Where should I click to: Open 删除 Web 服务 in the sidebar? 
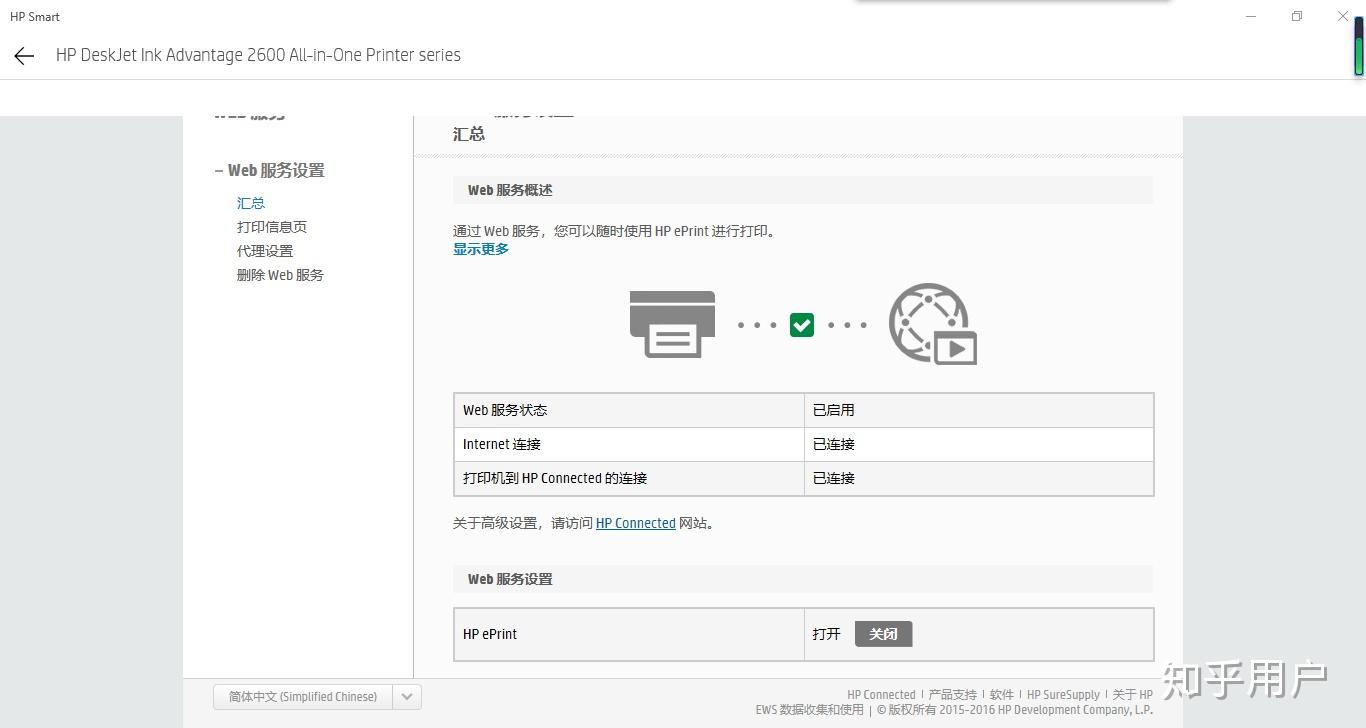point(280,275)
